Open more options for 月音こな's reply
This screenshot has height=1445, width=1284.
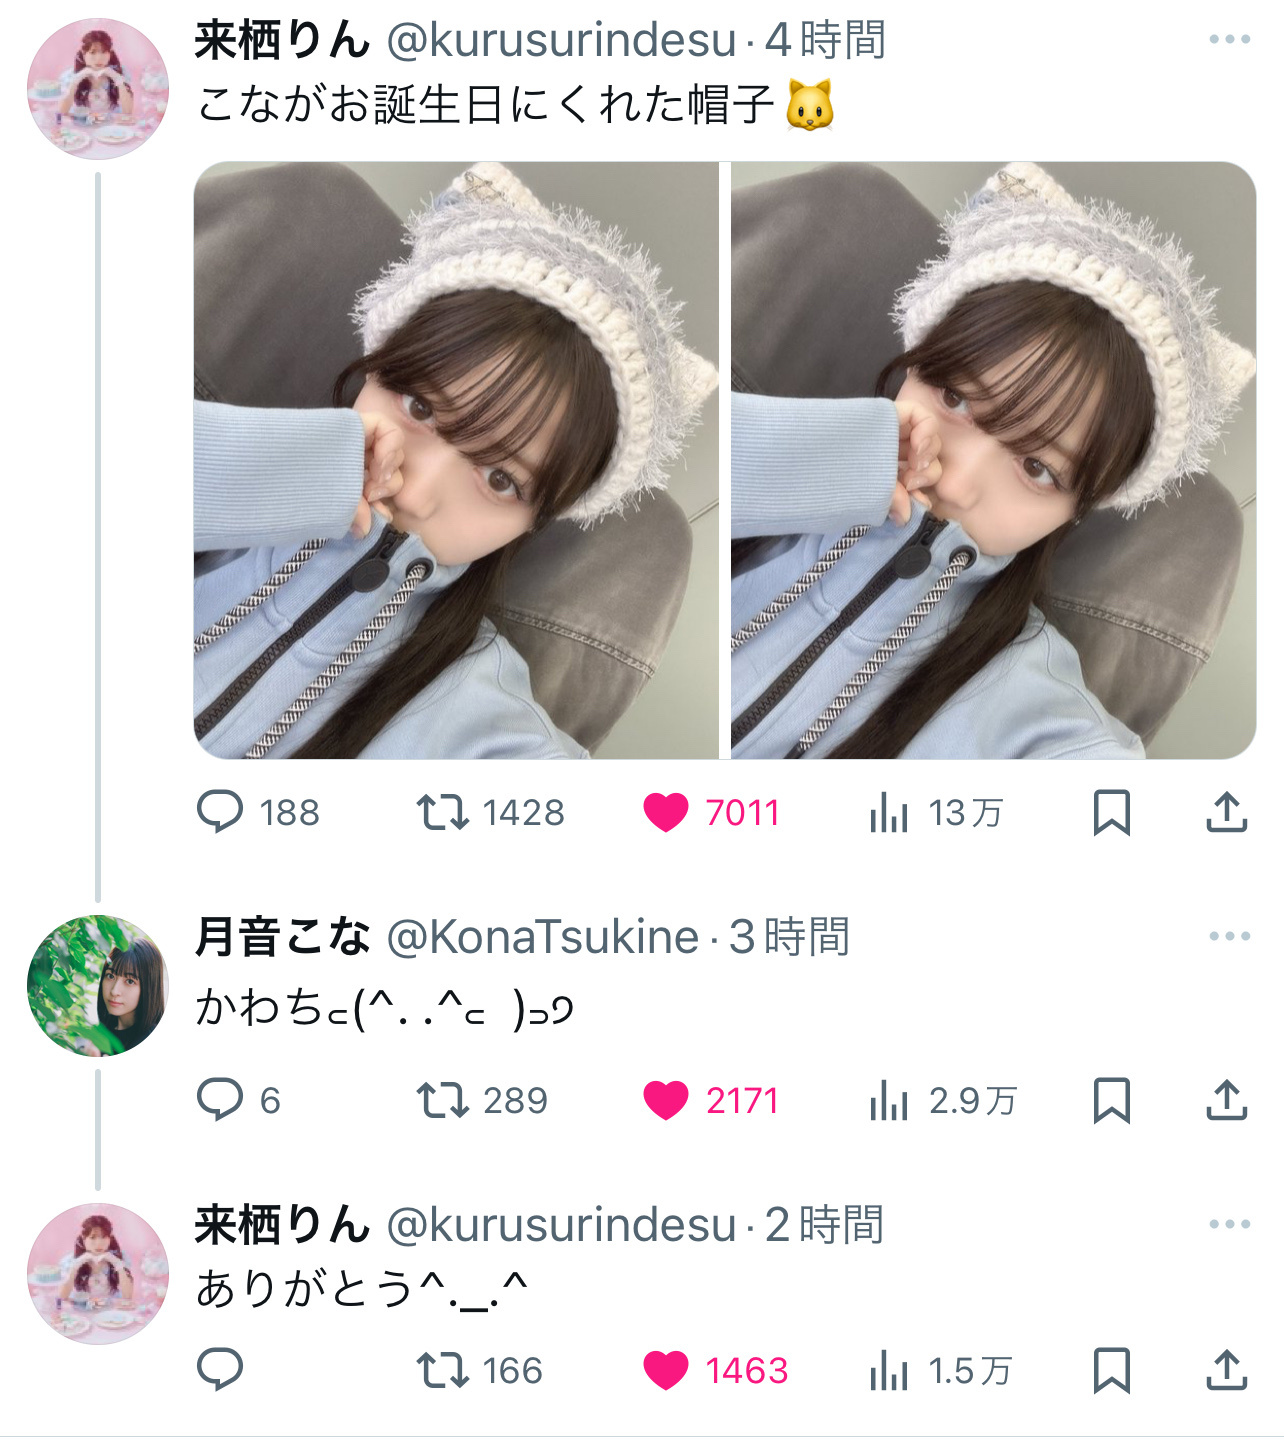tap(1229, 937)
